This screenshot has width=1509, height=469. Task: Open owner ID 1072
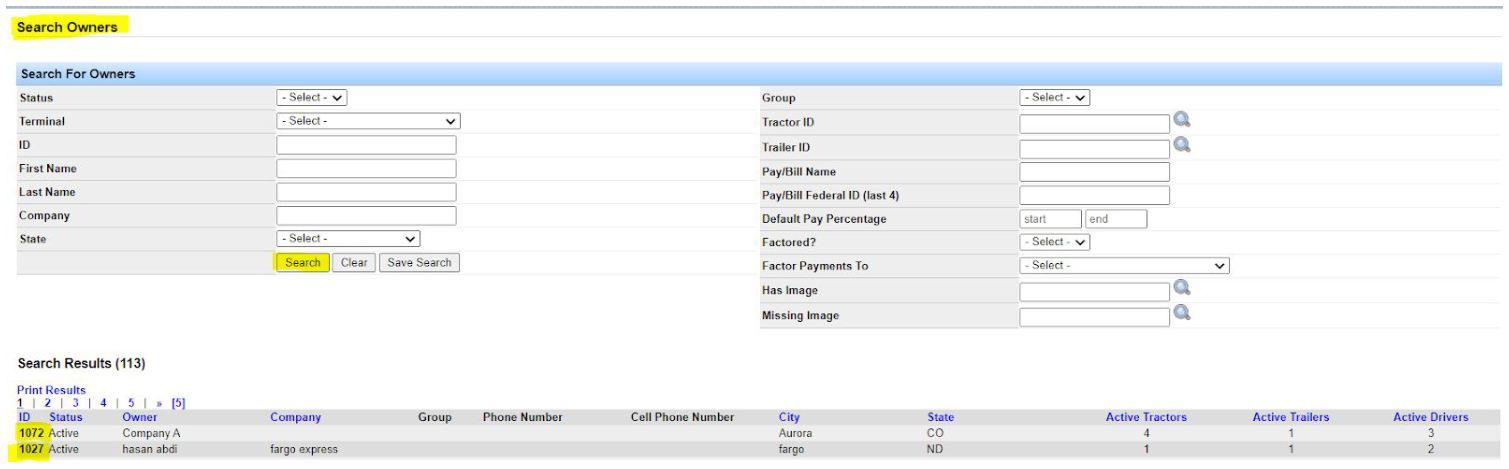click(x=31, y=433)
